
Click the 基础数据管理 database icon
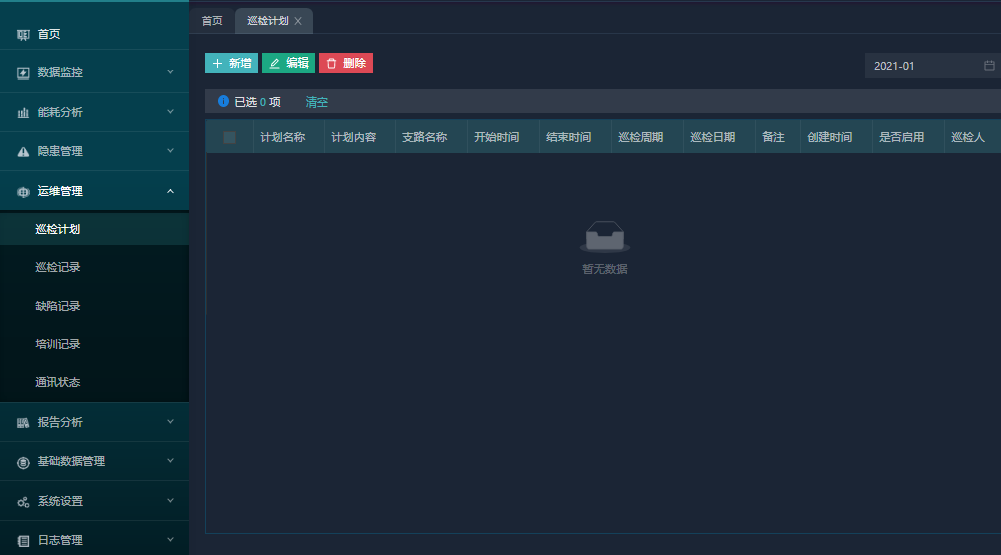pyautogui.click(x=23, y=462)
